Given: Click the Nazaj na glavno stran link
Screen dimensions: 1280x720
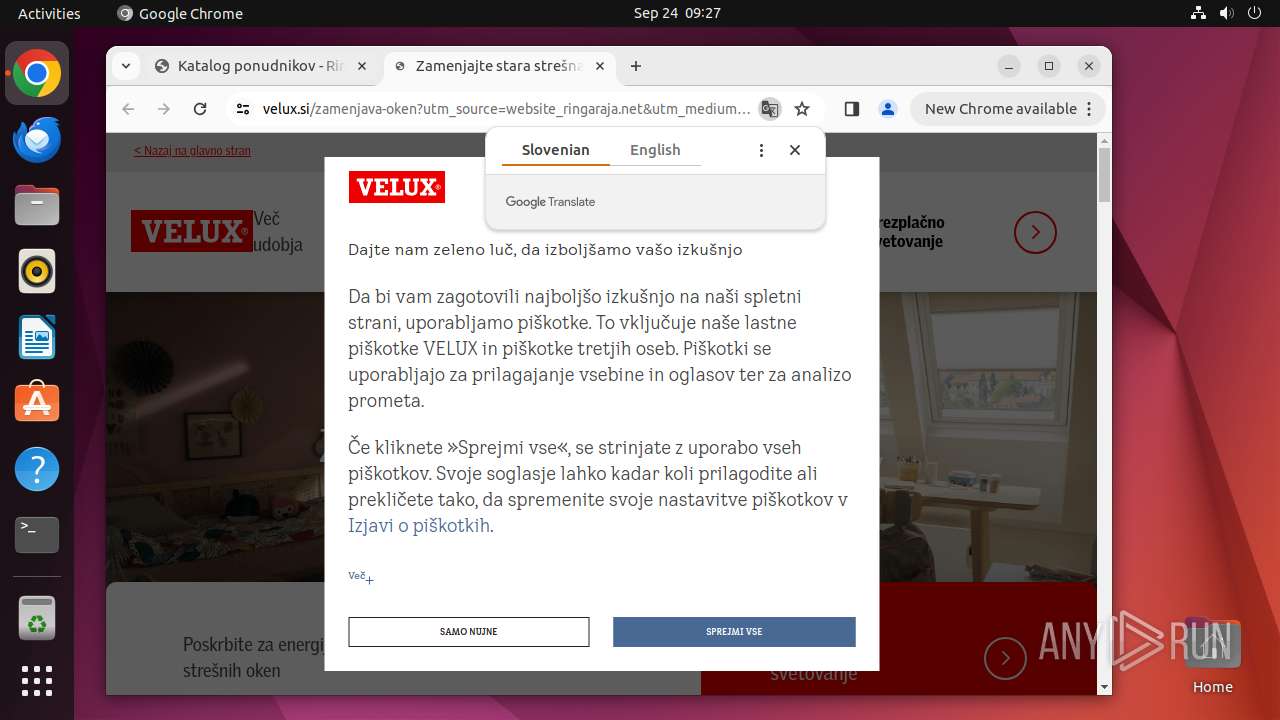Looking at the screenshot, I should pos(192,151).
